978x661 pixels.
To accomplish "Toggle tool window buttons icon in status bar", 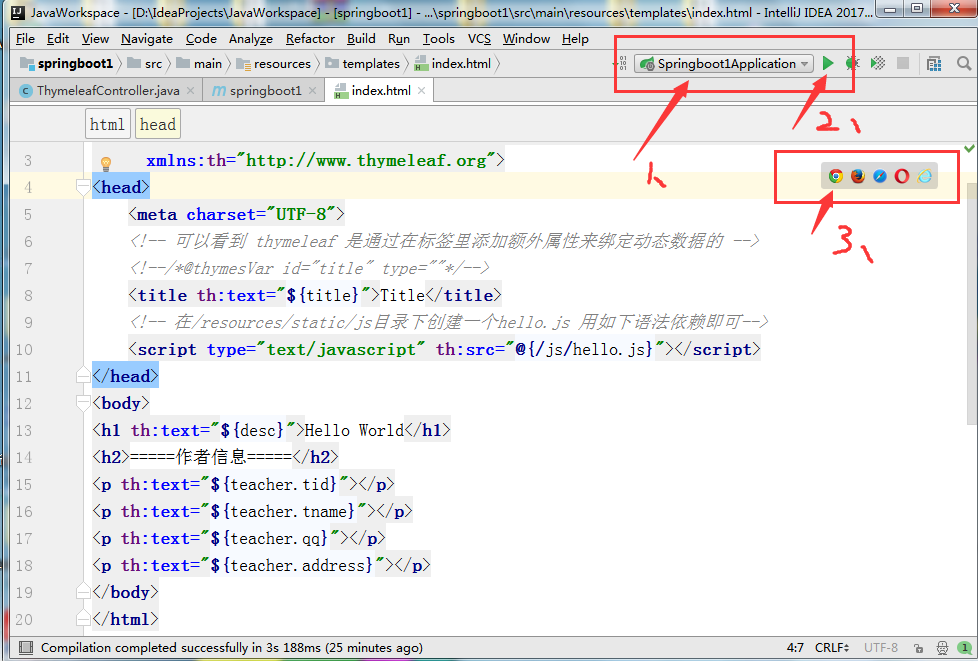I will coord(26,647).
